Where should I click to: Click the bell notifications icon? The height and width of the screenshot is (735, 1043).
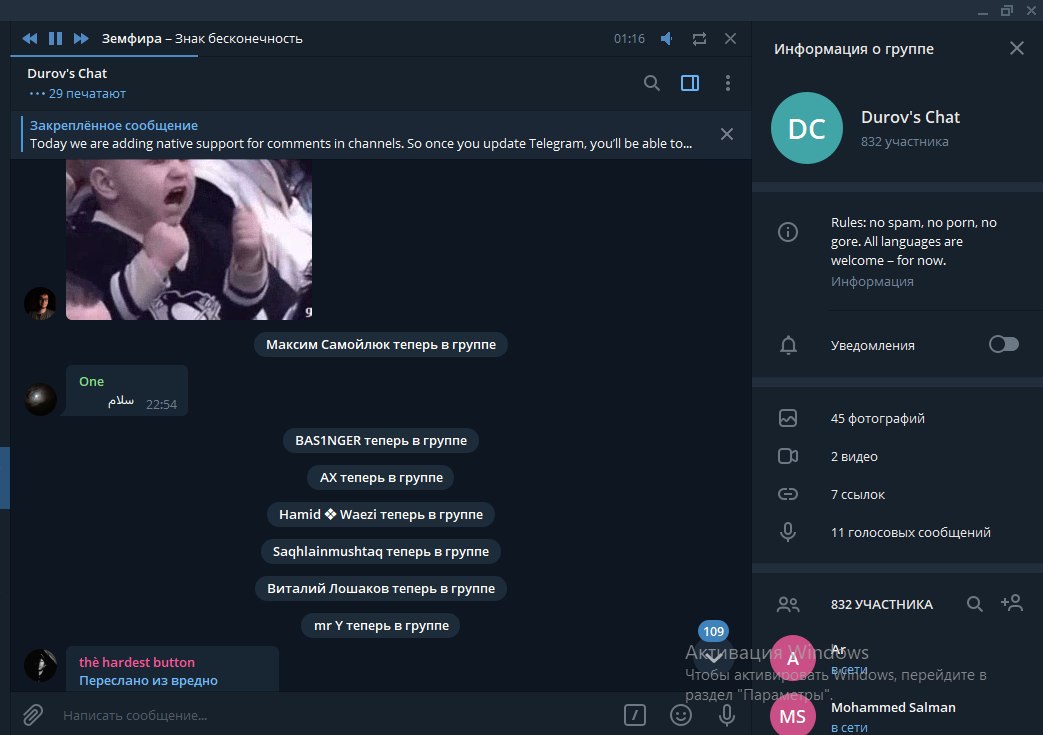pos(788,345)
